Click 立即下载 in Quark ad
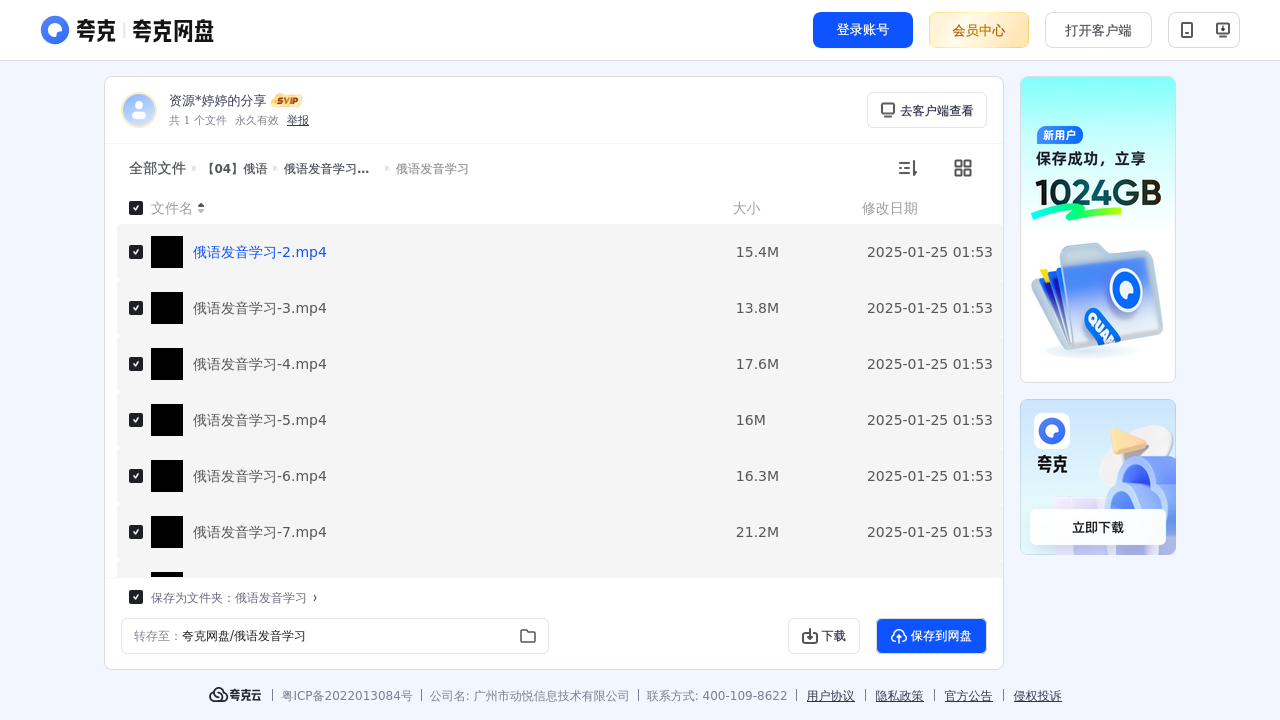 [1098, 527]
